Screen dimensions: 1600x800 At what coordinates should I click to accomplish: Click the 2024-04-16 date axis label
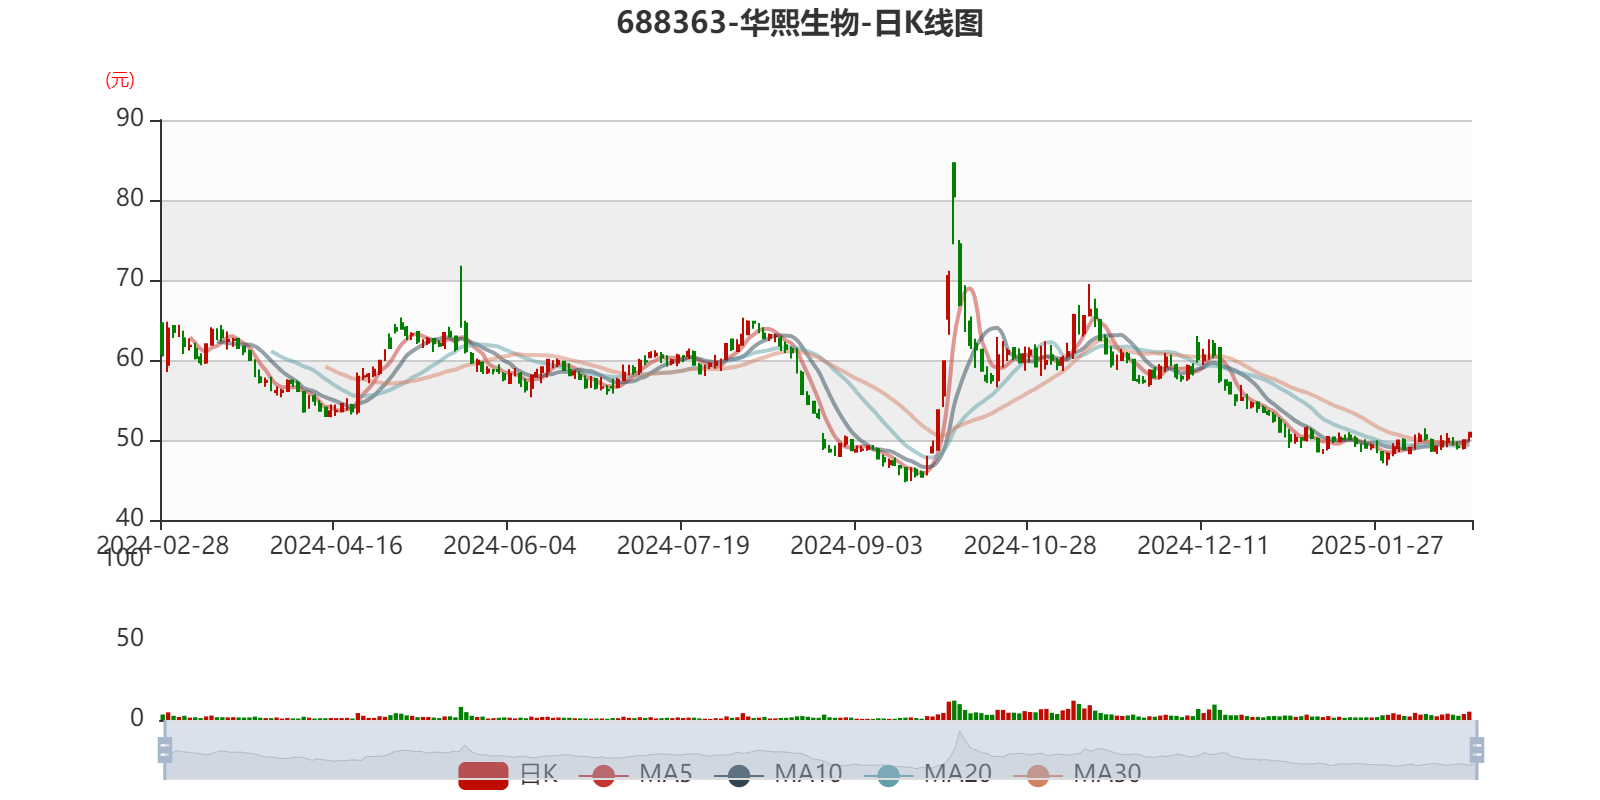pyautogui.click(x=336, y=546)
